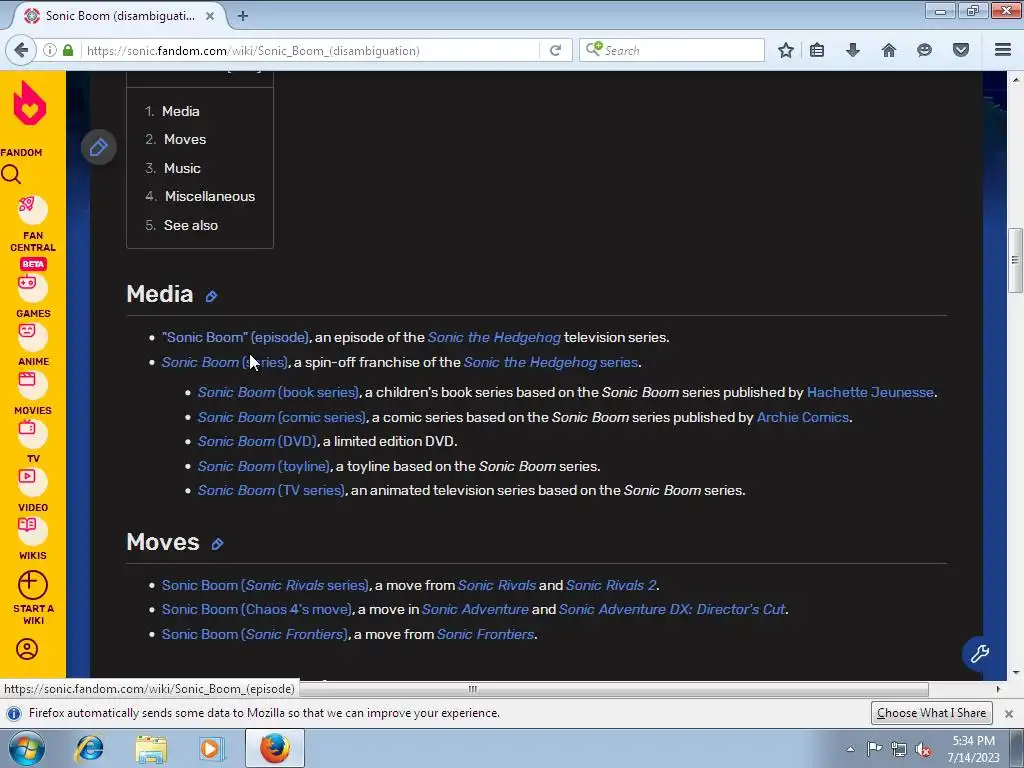
Task: Open the Movies sidebar icon
Action: tap(32, 384)
